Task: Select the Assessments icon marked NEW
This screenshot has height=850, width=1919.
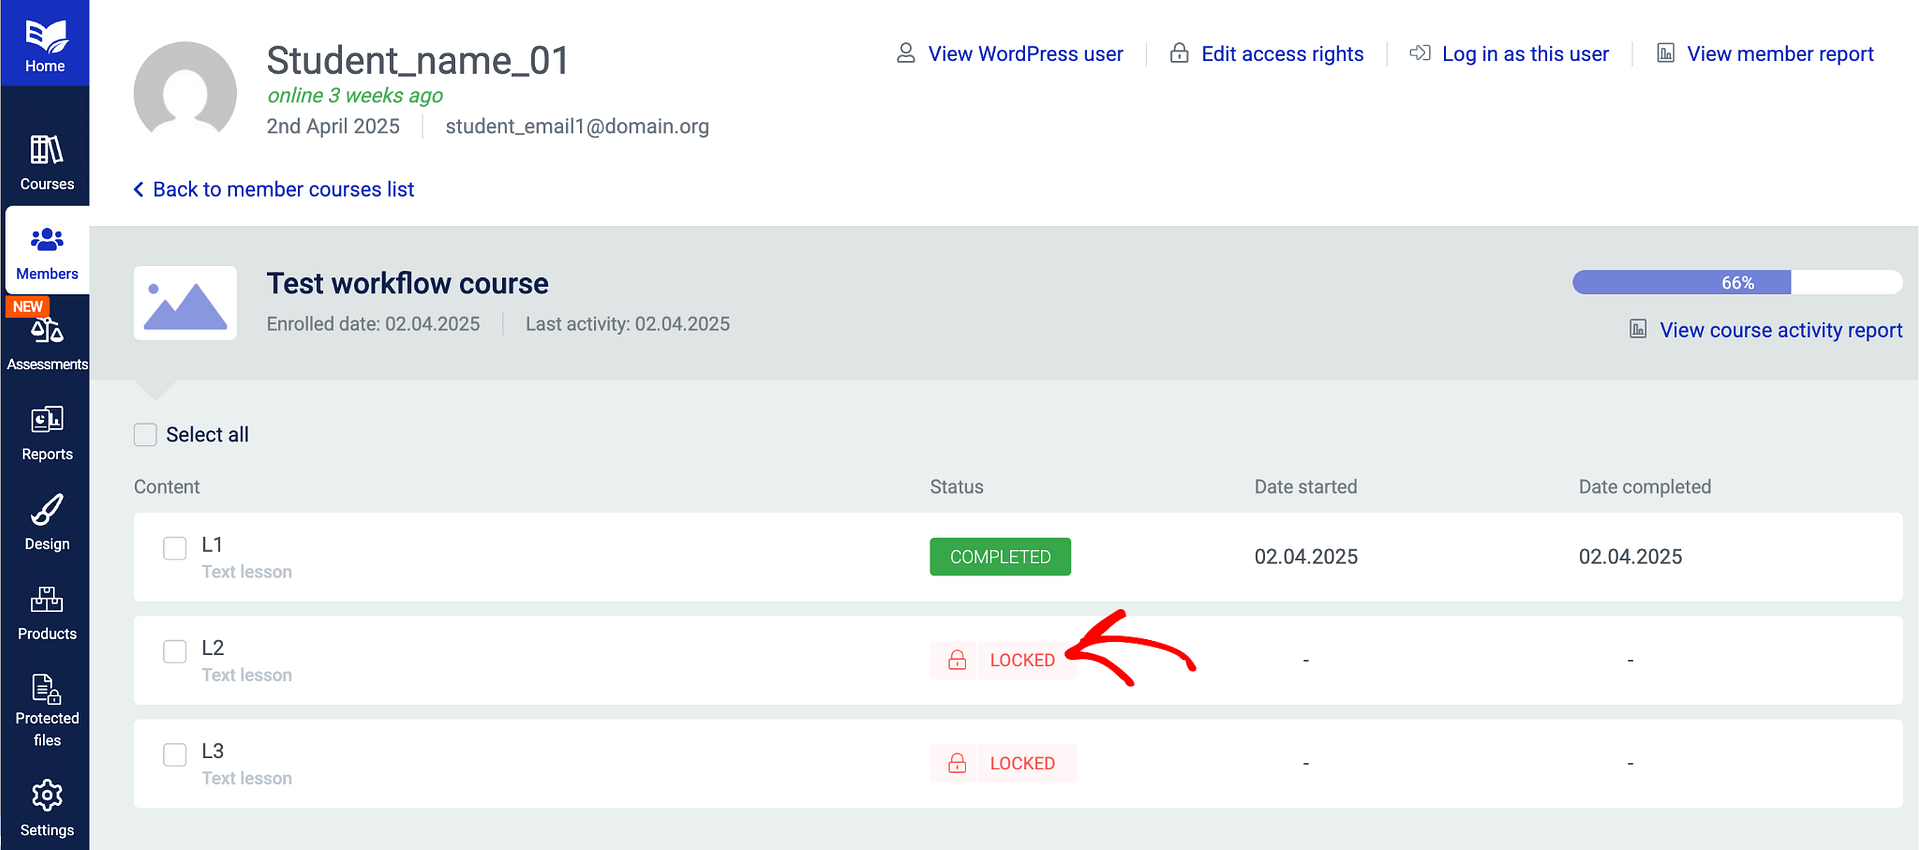Action: (46, 332)
